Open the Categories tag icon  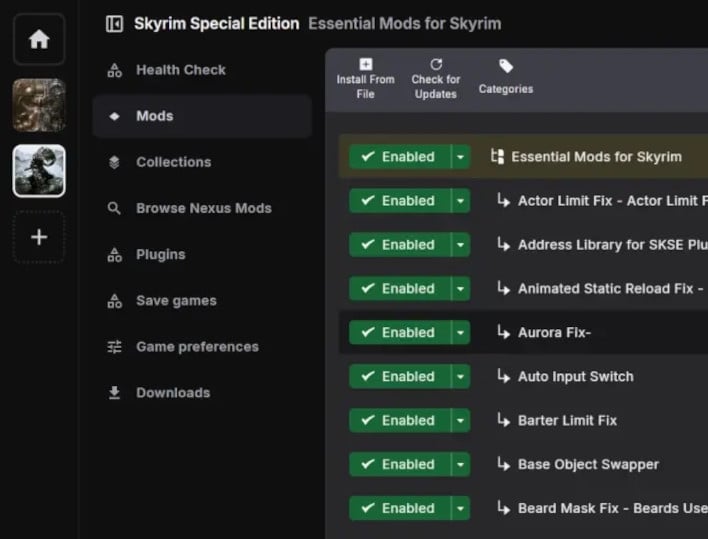[x=506, y=66]
